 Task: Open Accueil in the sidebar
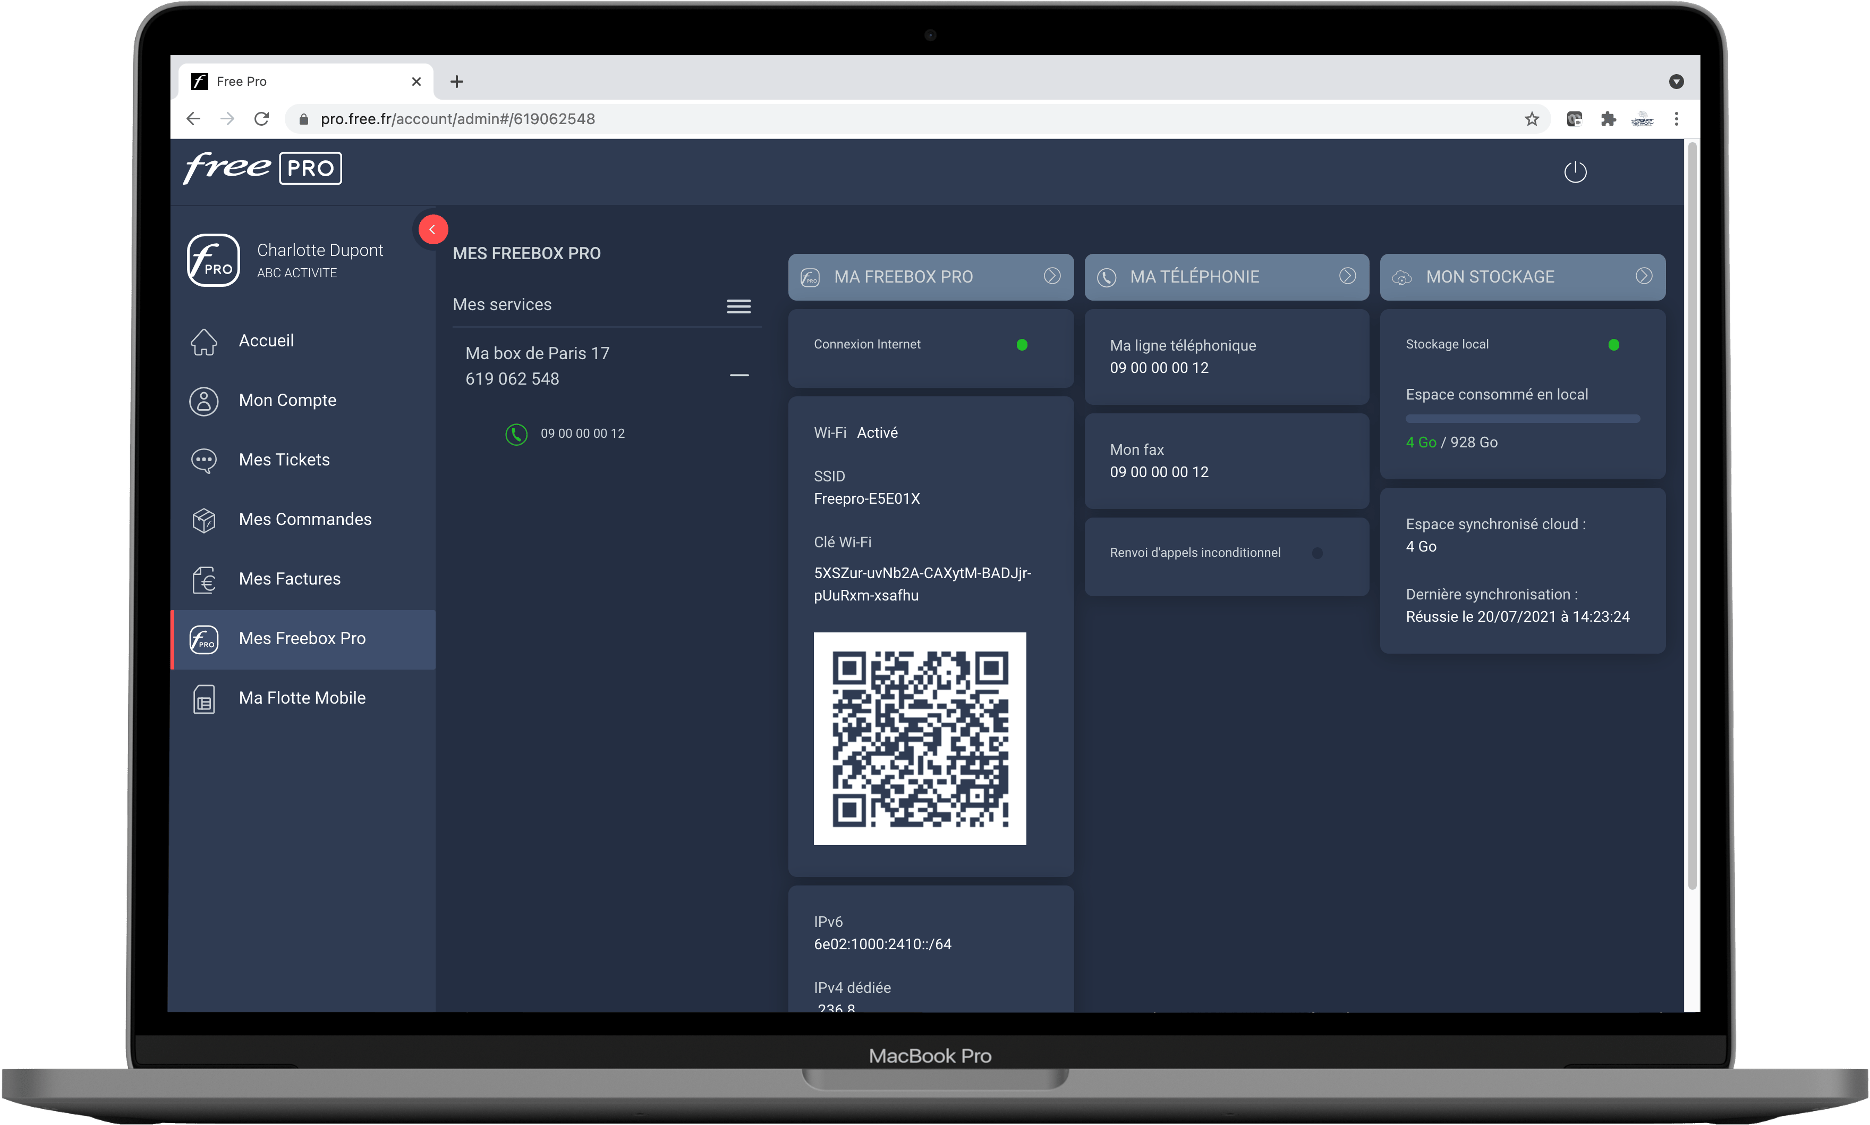(303, 341)
